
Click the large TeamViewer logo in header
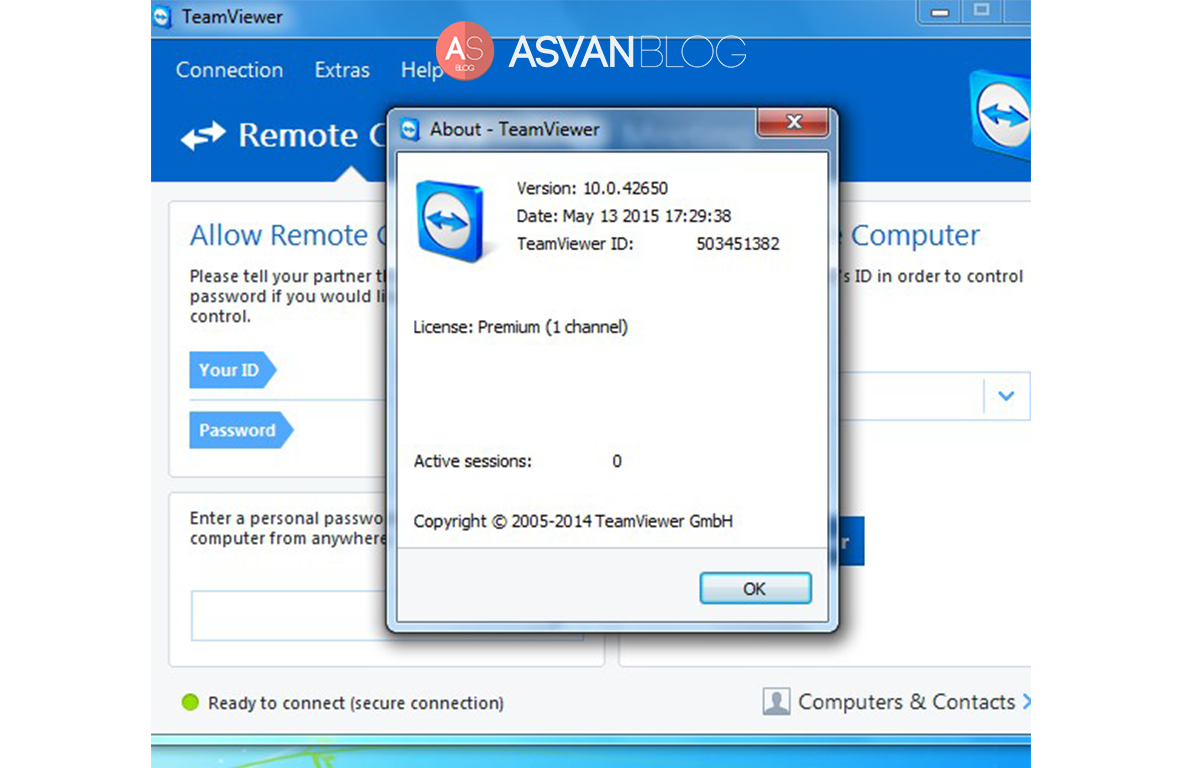(x=1000, y=115)
